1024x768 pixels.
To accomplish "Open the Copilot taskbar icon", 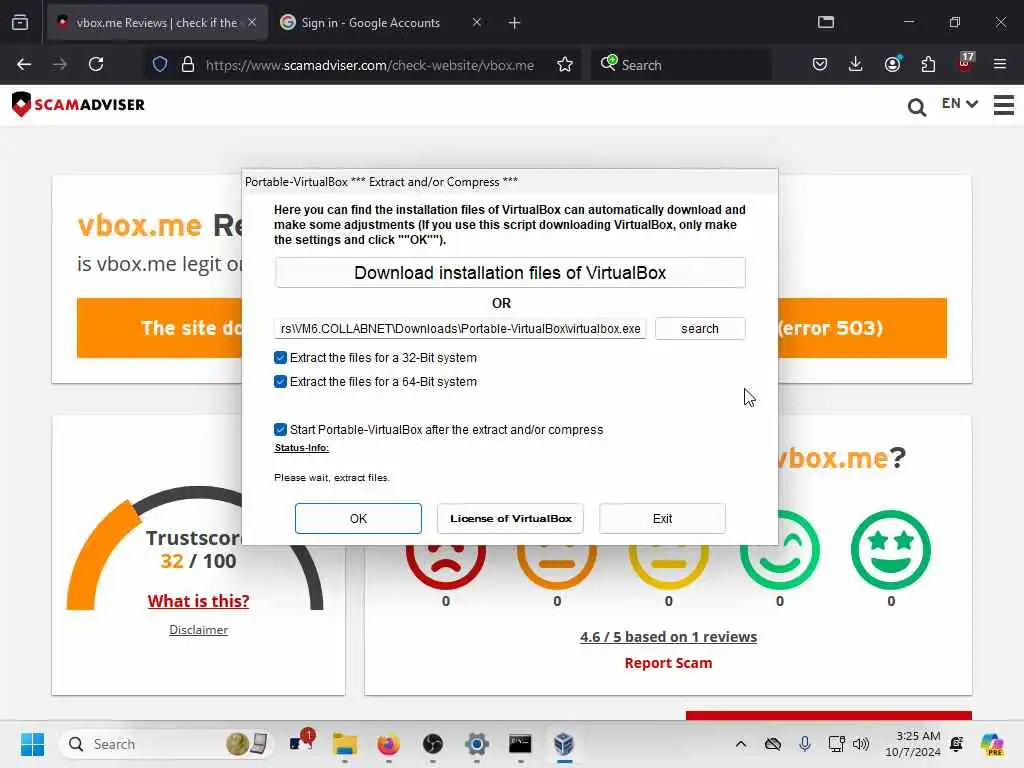I will pos(991,744).
